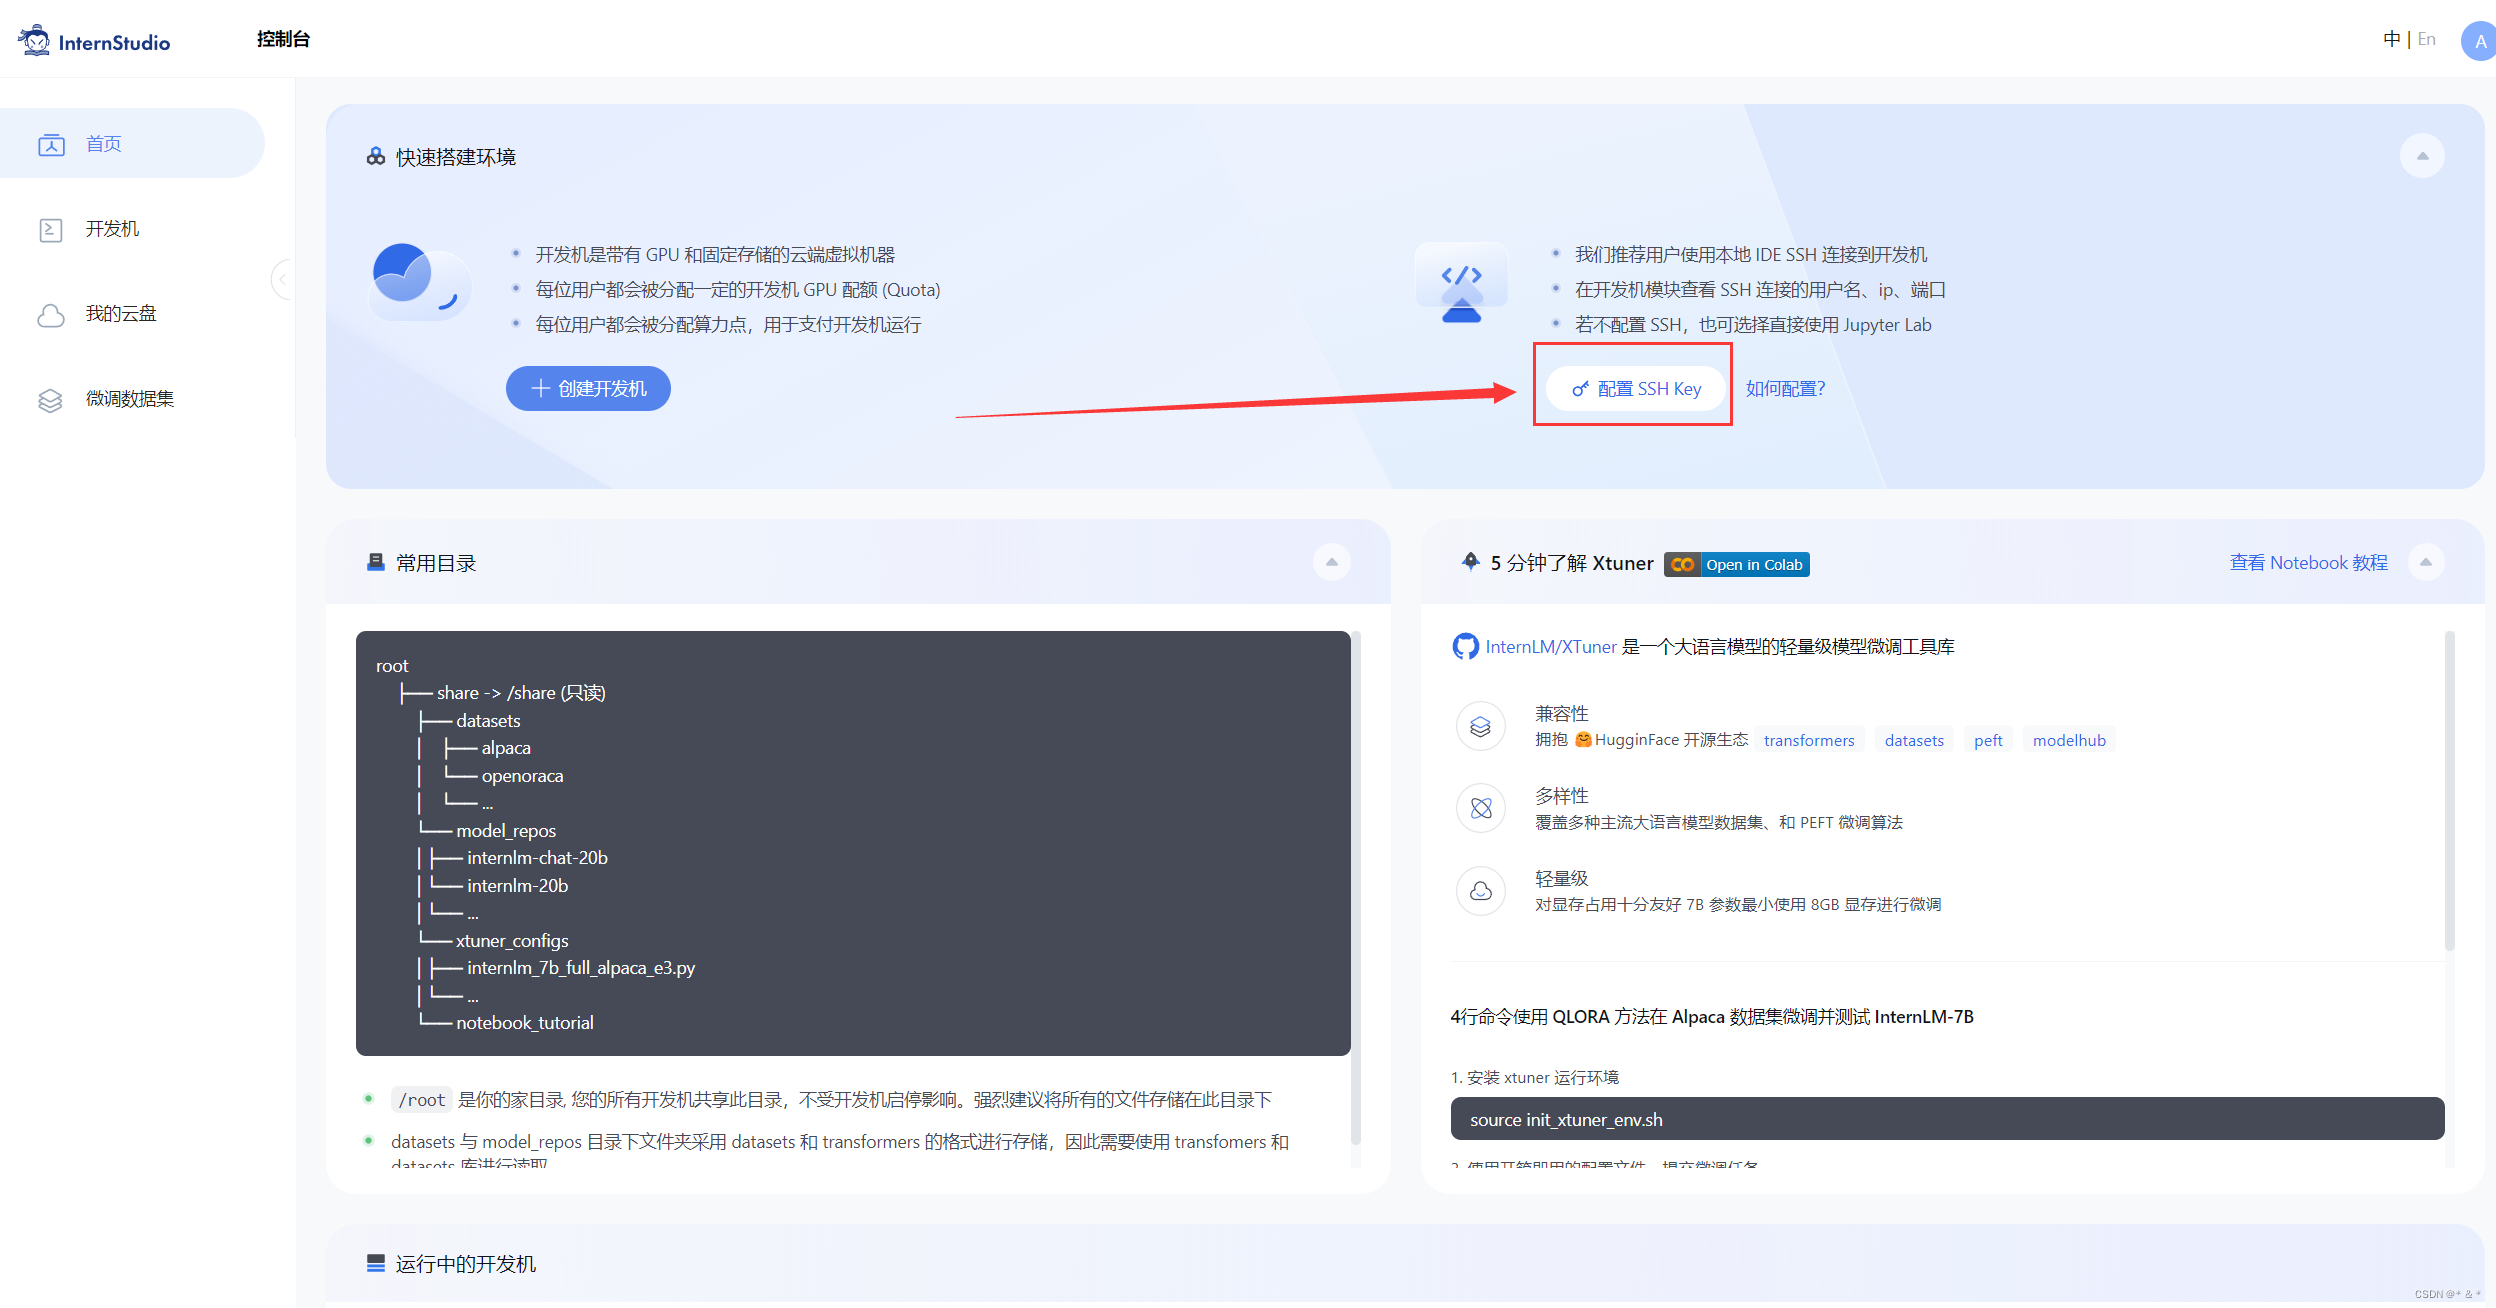Click the megaphone icon beside 5分钟了解 Xtuner

click(1470, 562)
